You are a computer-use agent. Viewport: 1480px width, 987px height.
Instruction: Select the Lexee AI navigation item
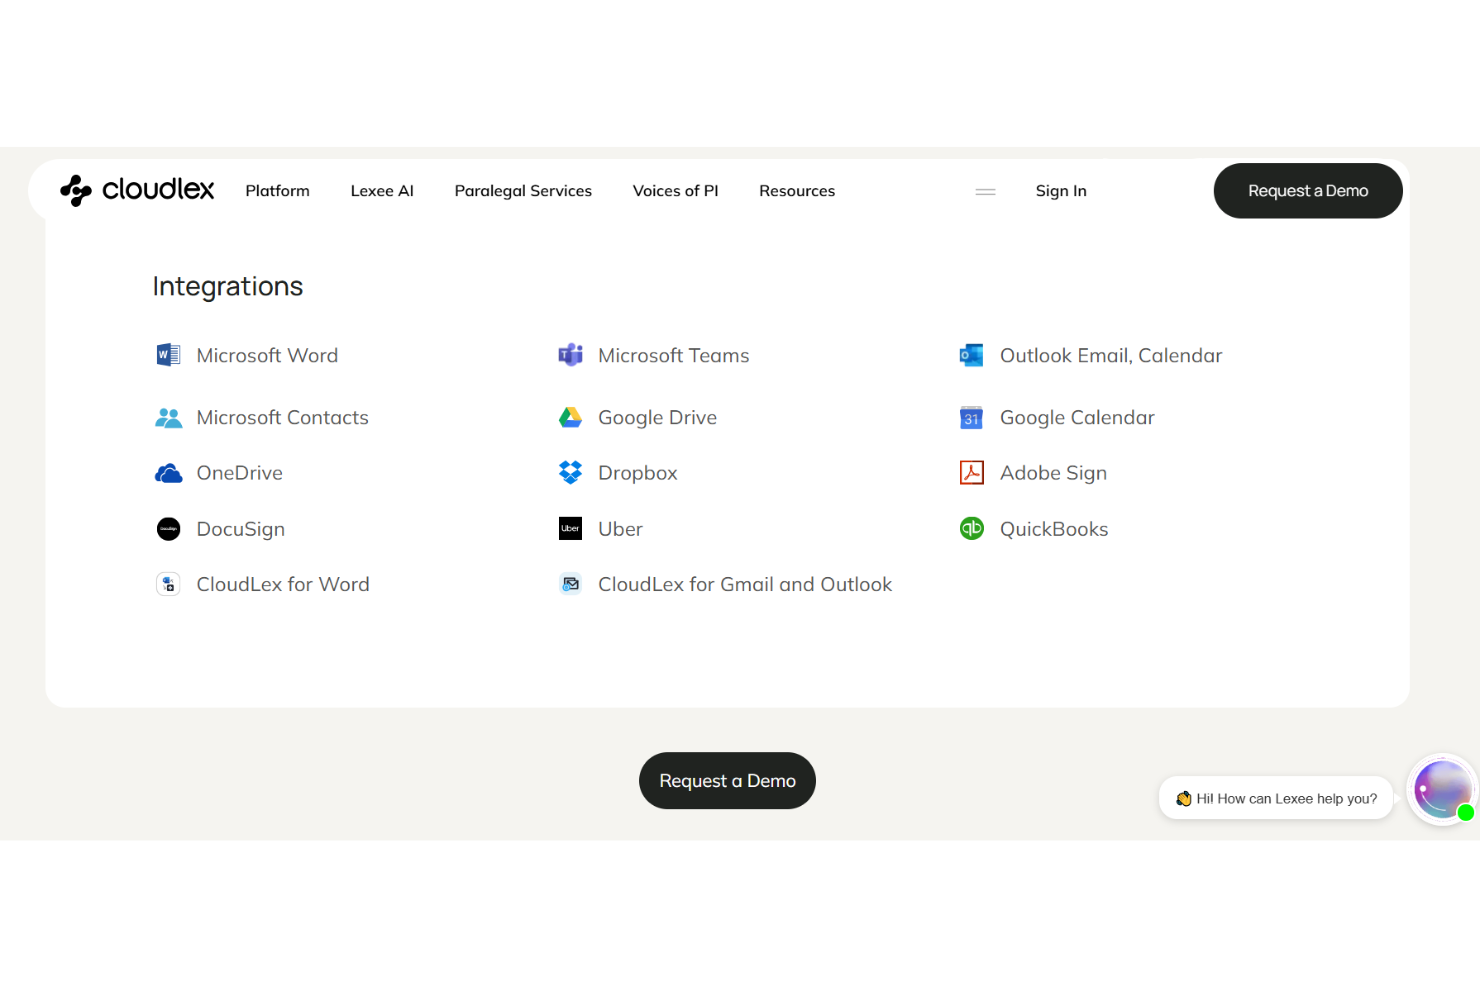click(x=382, y=190)
